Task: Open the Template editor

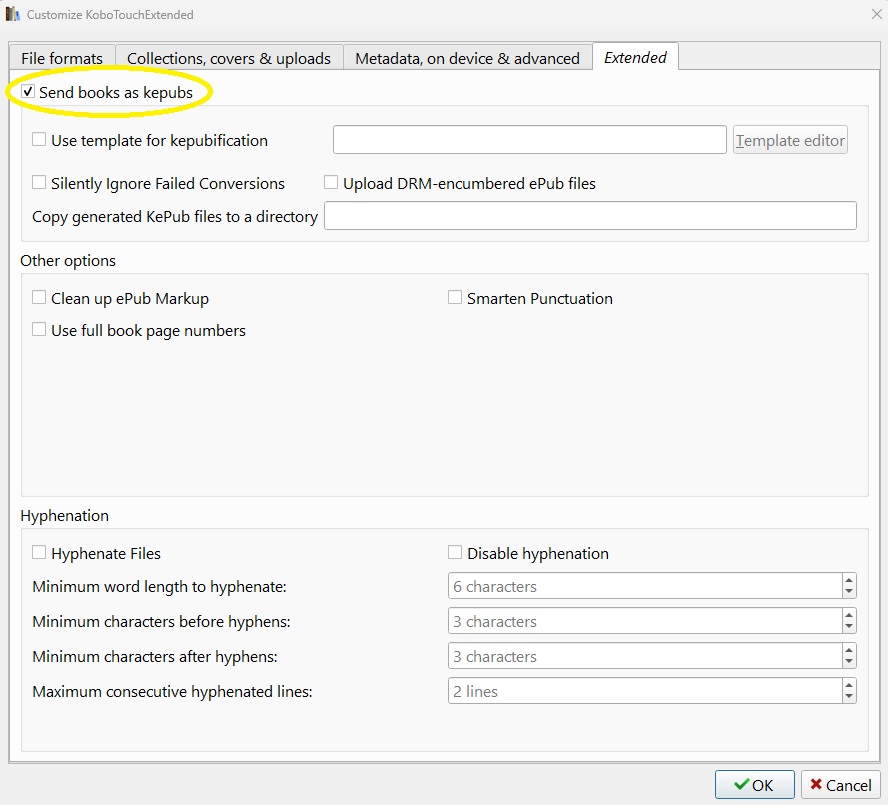Action: (790, 140)
